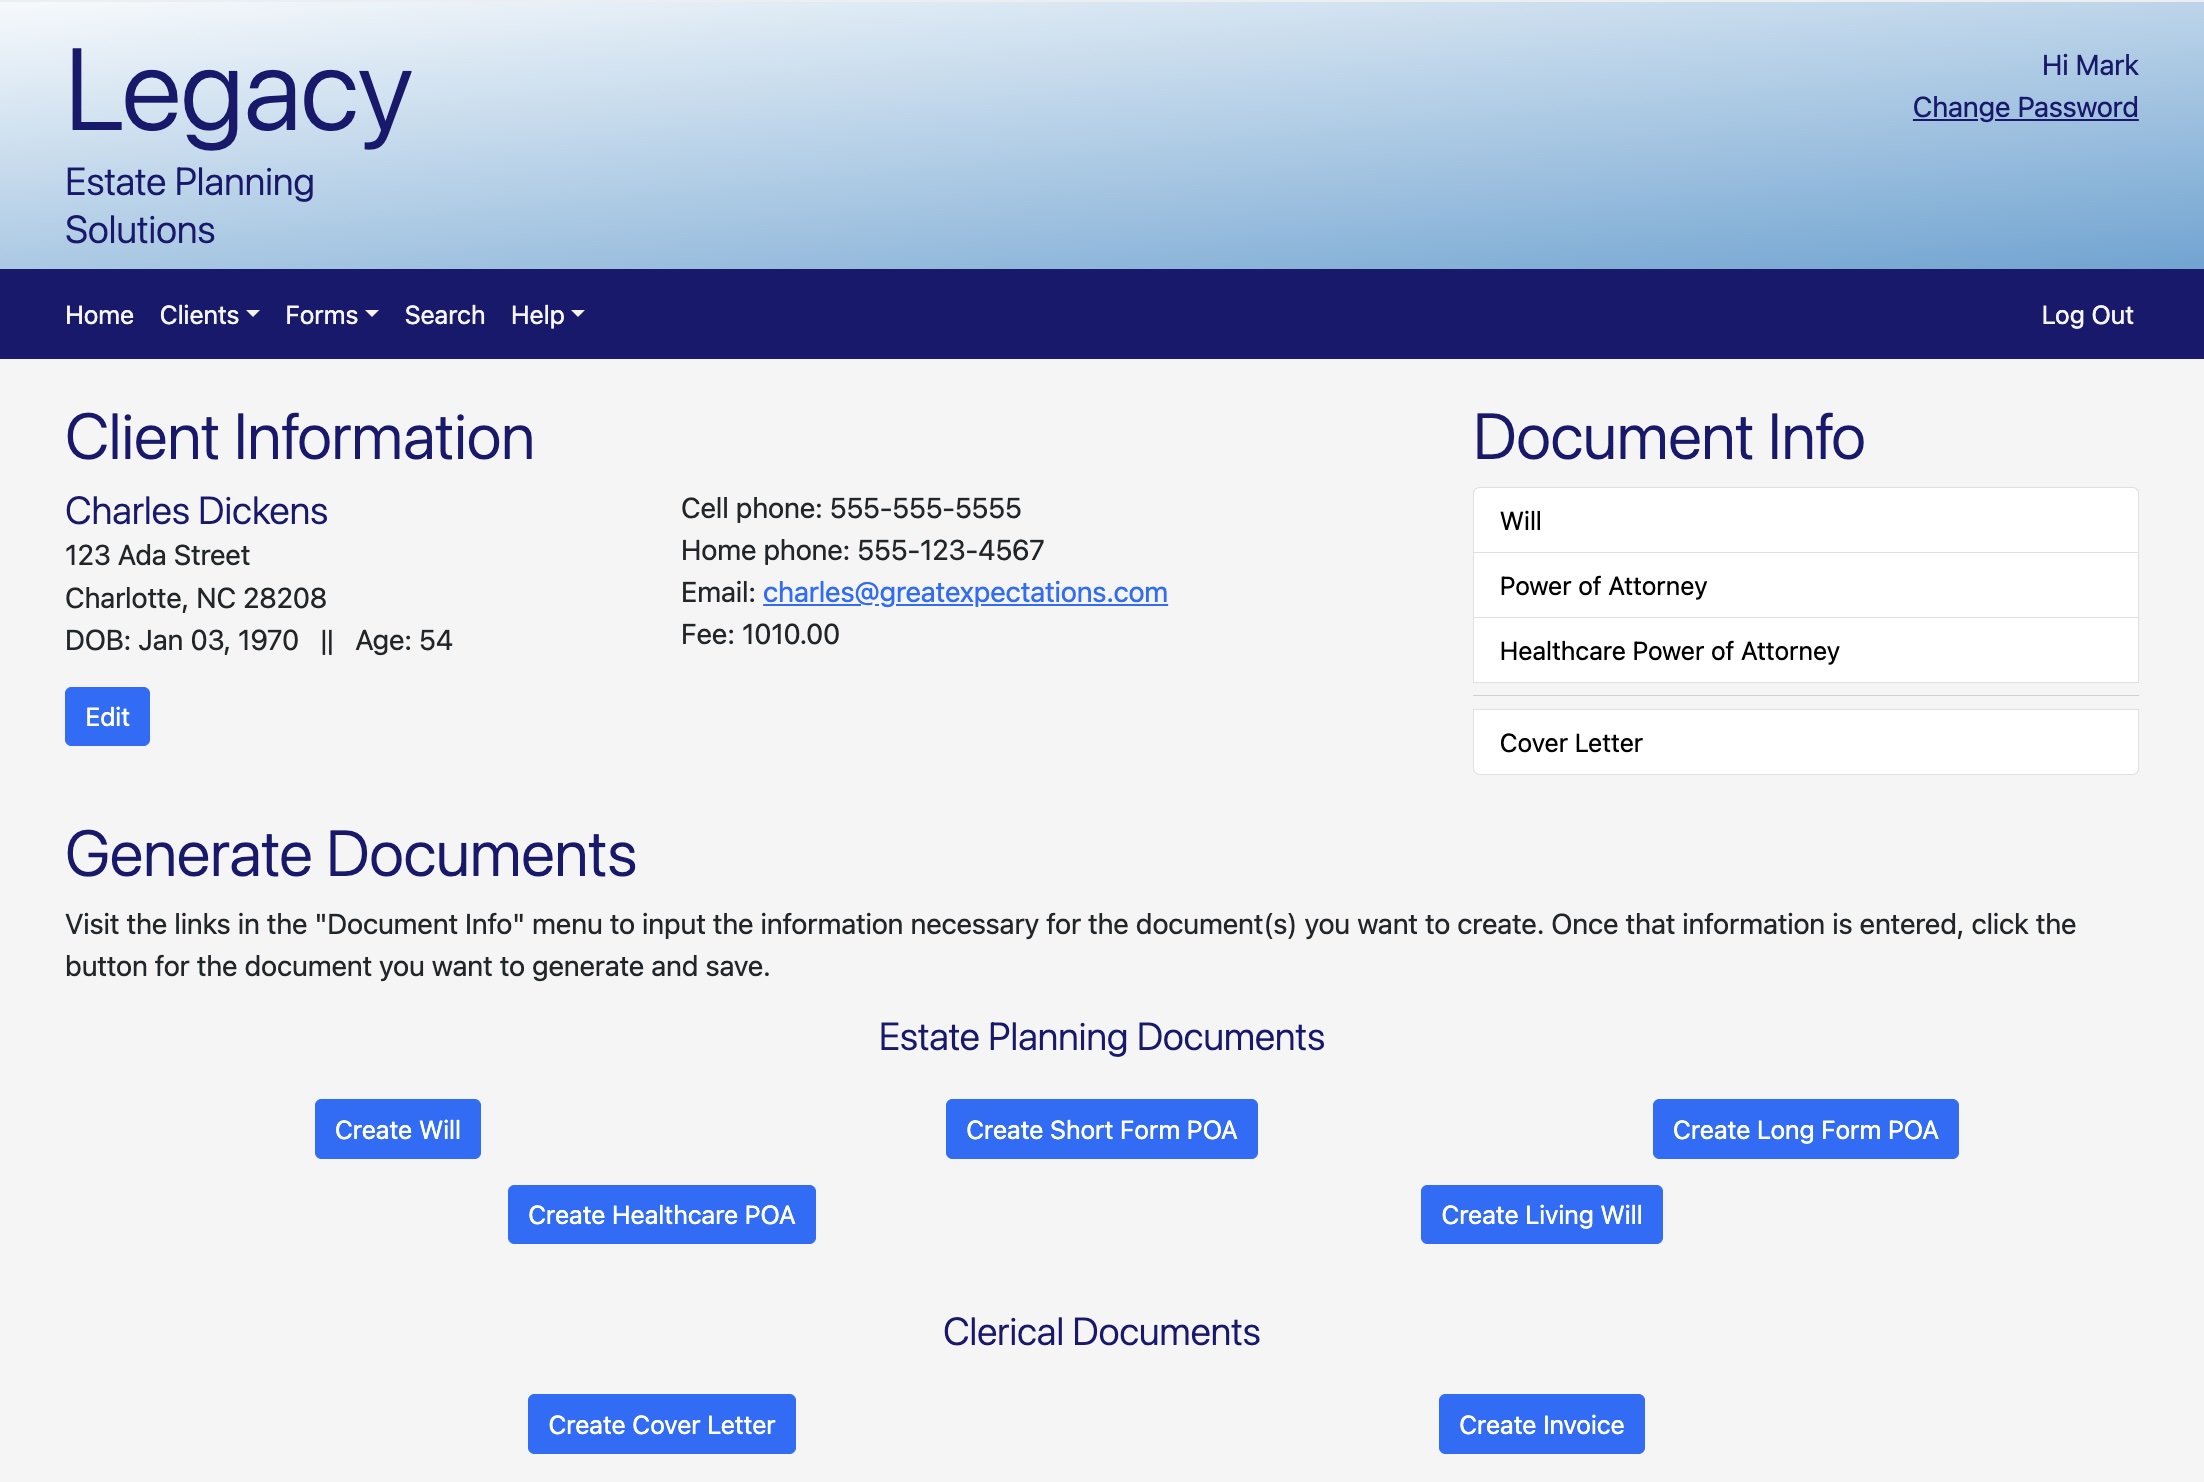Expand the Forms dropdown in navbar

pos(331,315)
